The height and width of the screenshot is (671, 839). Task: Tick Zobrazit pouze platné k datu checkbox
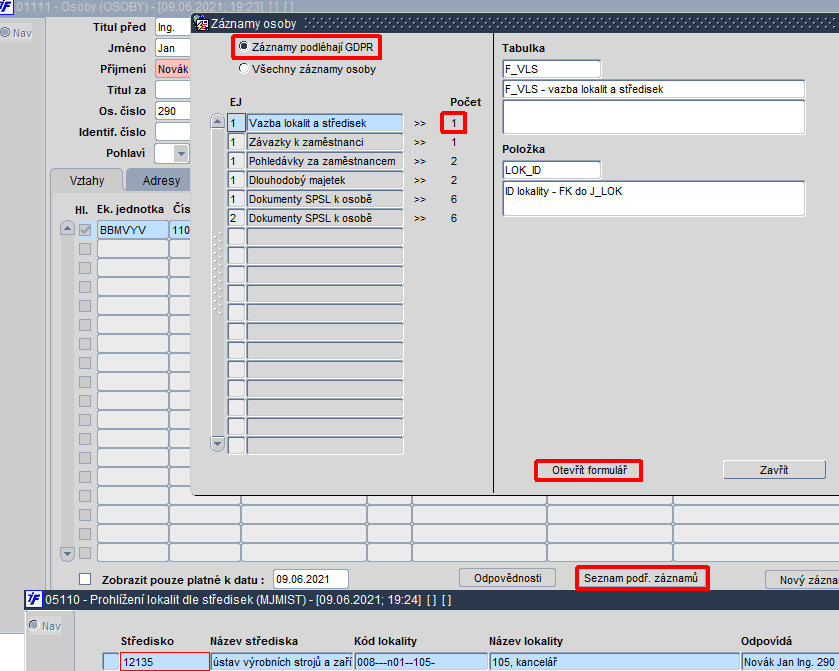(x=85, y=579)
